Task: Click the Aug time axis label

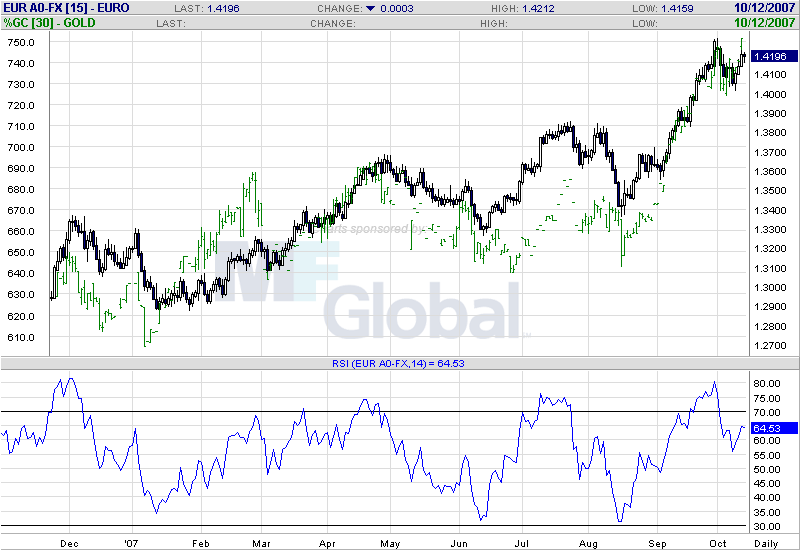Action: click(x=588, y=543)
